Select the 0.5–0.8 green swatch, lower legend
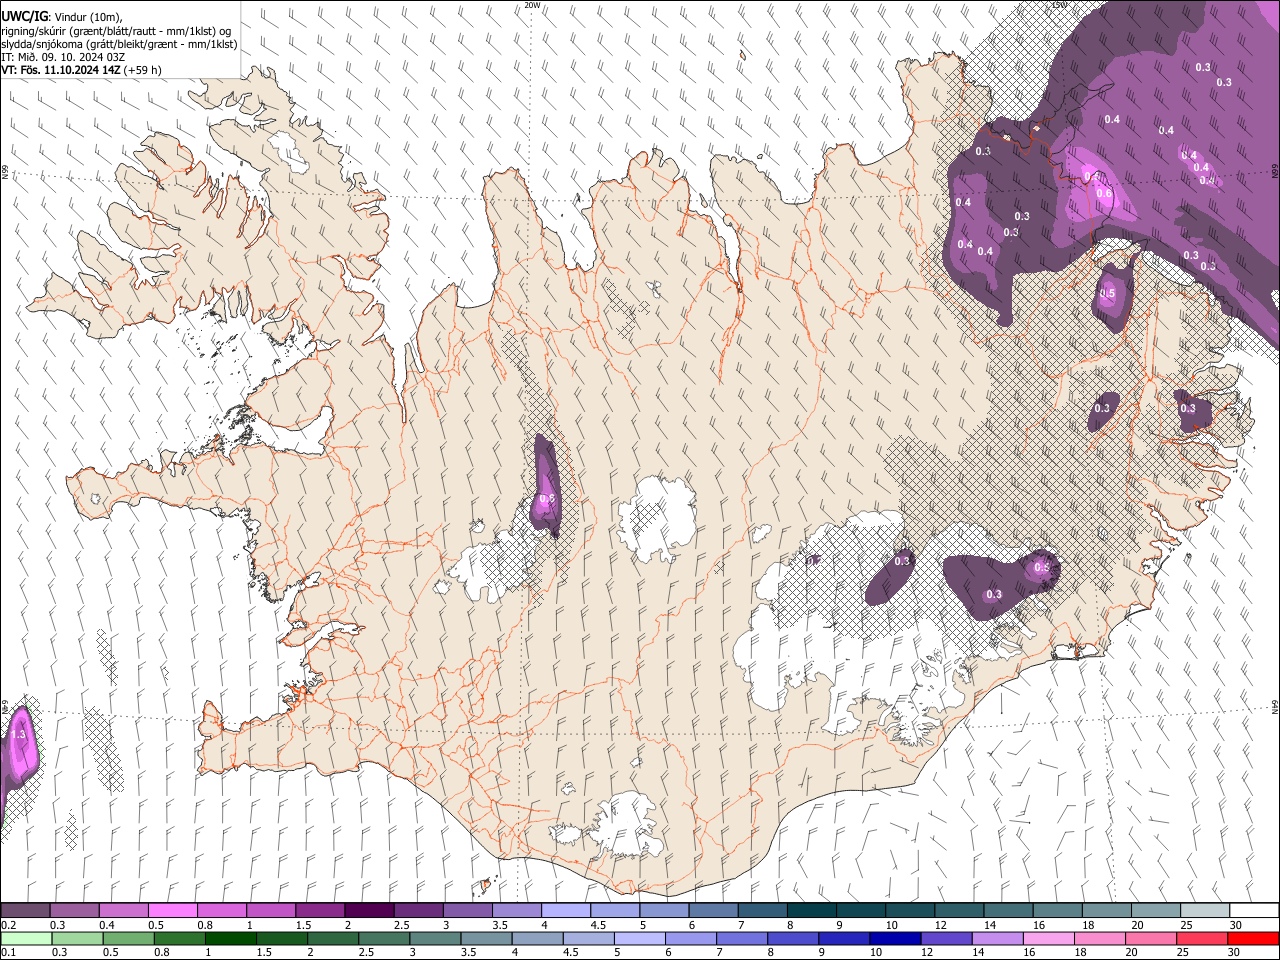1280x960 pixels. 128,938
